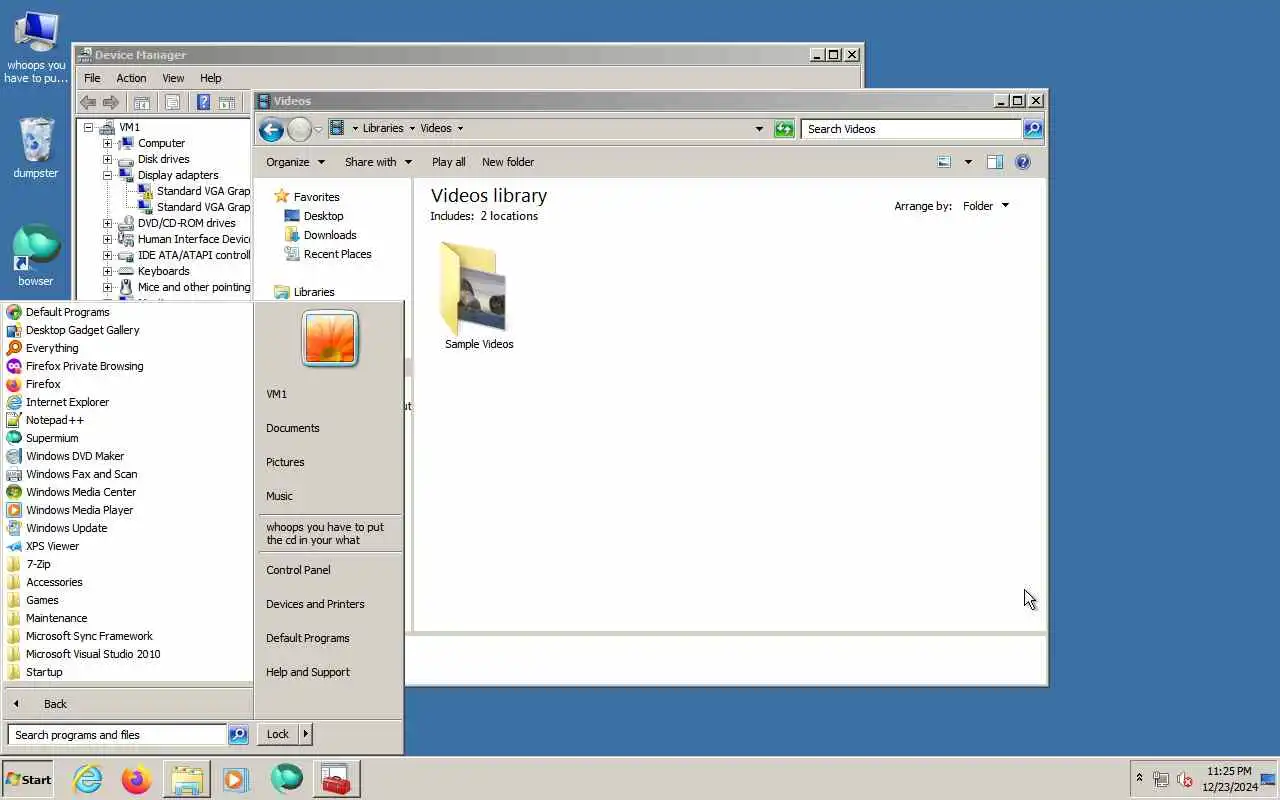1280x800 pixels.
Task: Click Play all in Videos toolbar
Action: click(448, 162)
